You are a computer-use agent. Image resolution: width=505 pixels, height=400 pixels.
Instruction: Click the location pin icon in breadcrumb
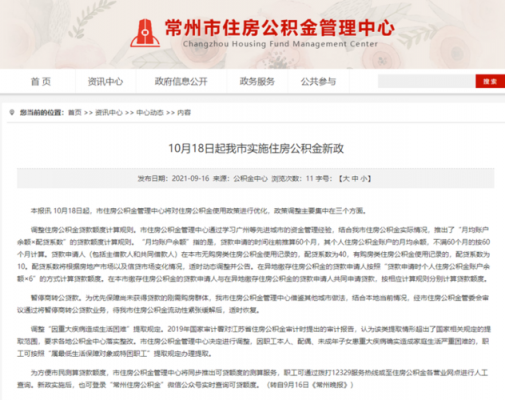pyautogui.click(x=12, y=112)
